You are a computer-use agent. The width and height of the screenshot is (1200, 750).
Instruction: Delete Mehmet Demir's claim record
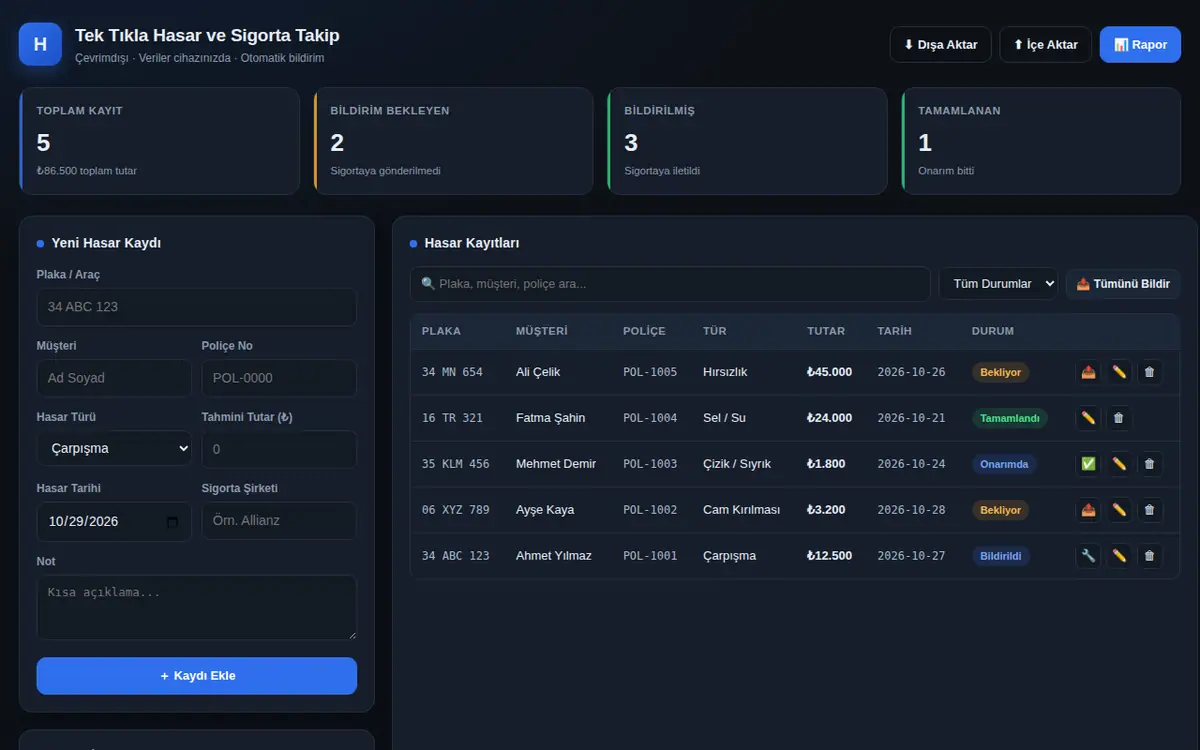(x=1150, y=464)
